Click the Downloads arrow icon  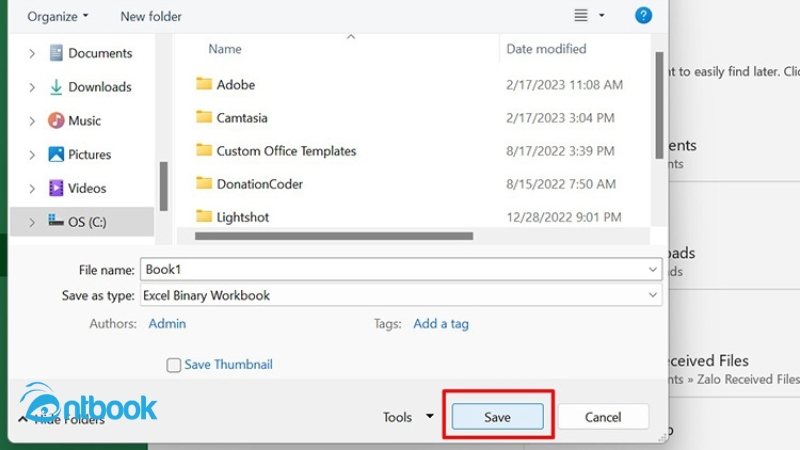coord(56,87)
